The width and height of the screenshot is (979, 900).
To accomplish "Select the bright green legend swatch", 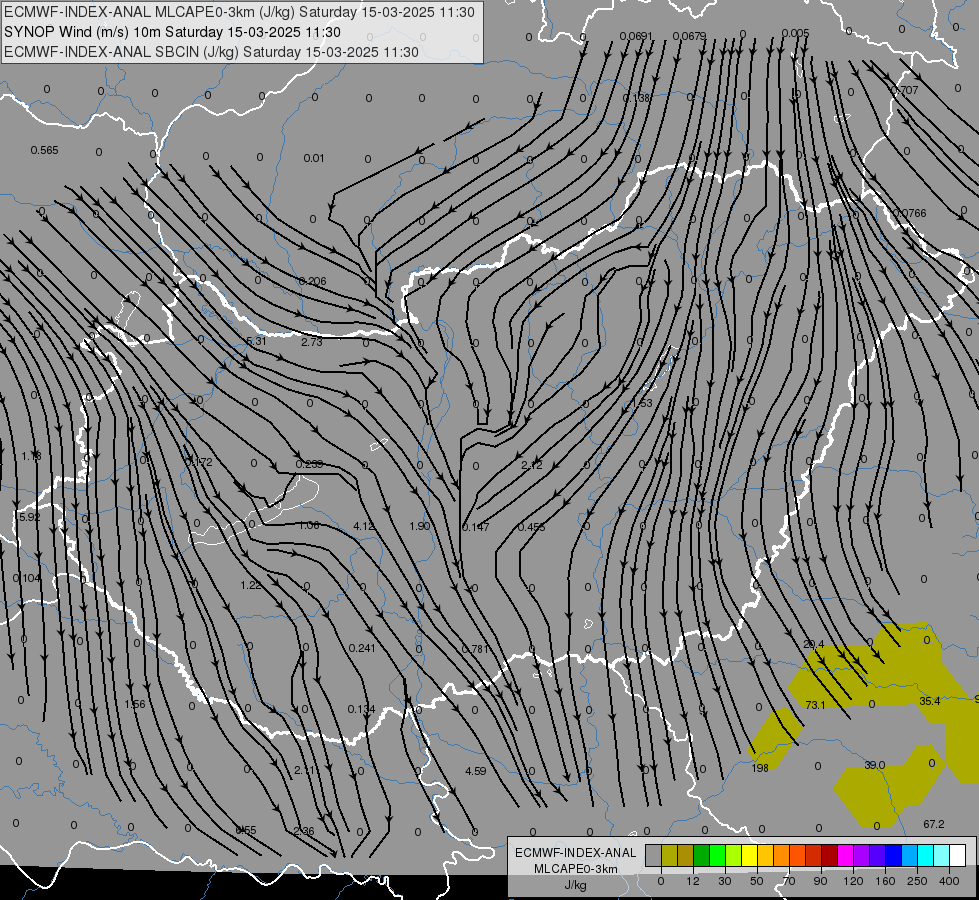I will coord(718,856).
